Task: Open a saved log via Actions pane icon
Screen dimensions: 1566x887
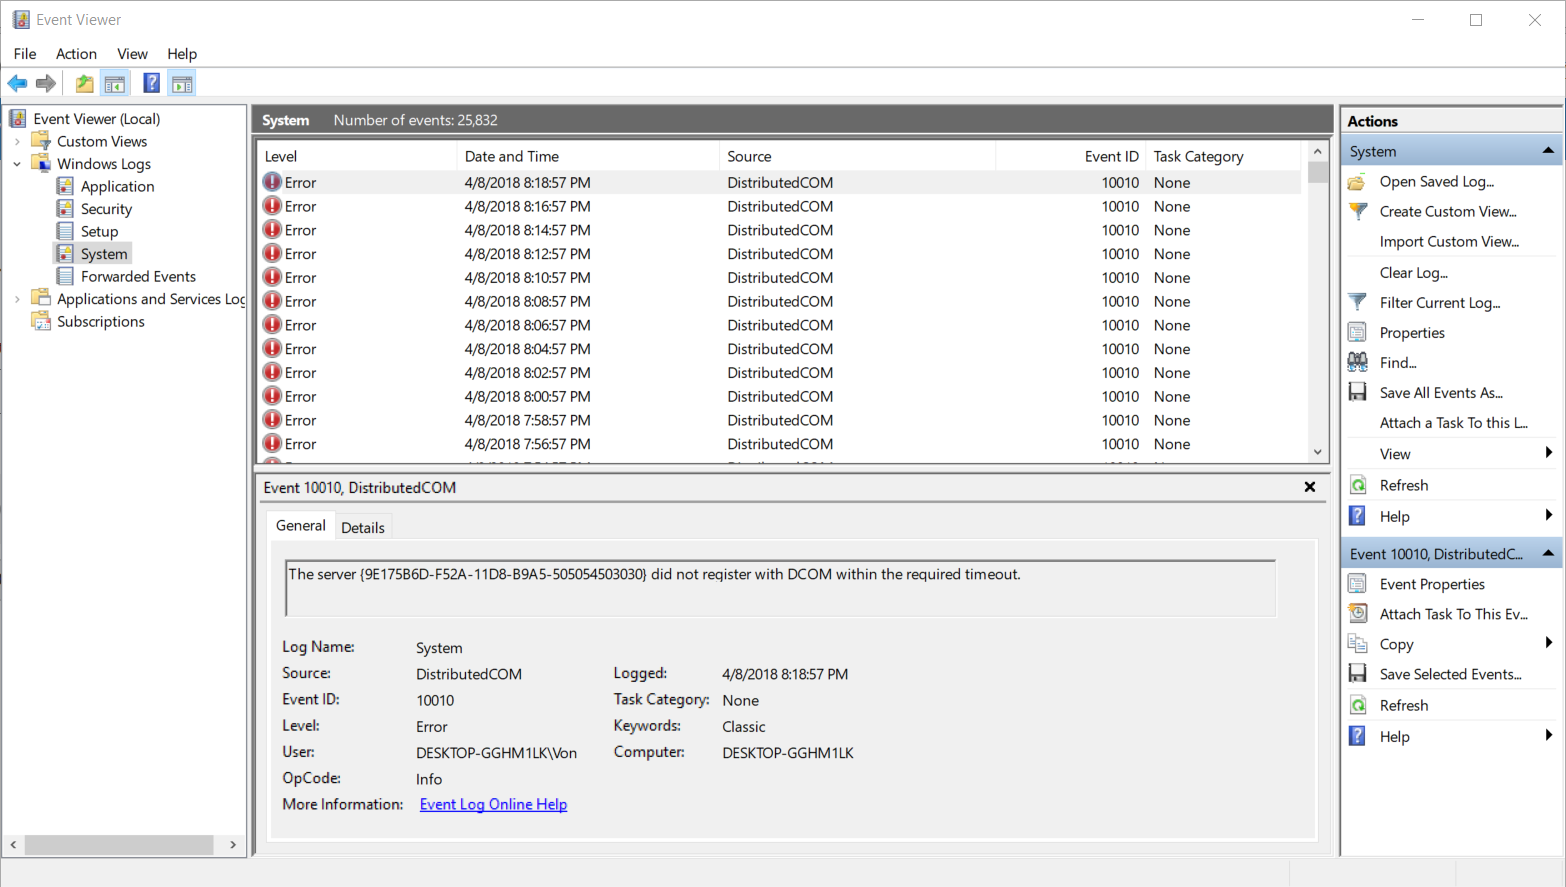Action: (1357, 181)
